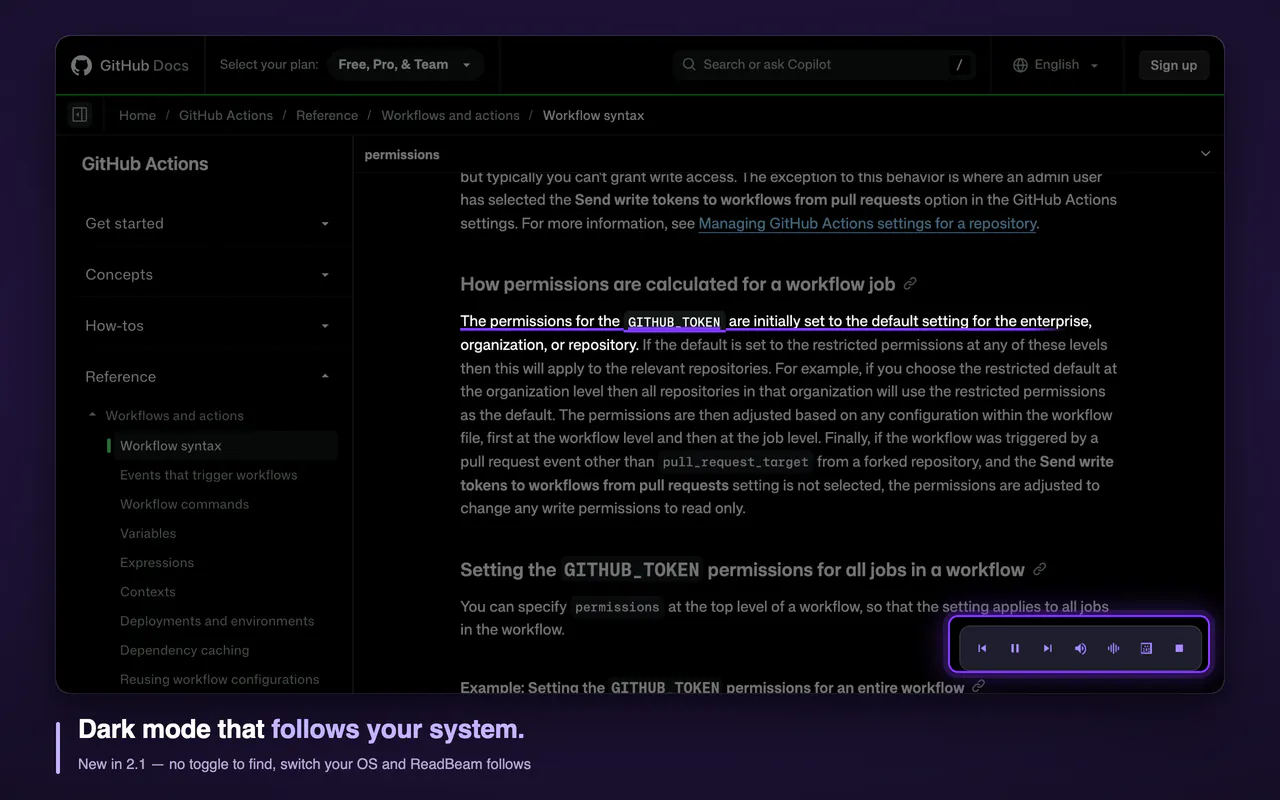Screen dimensions: 1280x800
Task: Click the speaker volume icon in player
Action: (1081, 648)
